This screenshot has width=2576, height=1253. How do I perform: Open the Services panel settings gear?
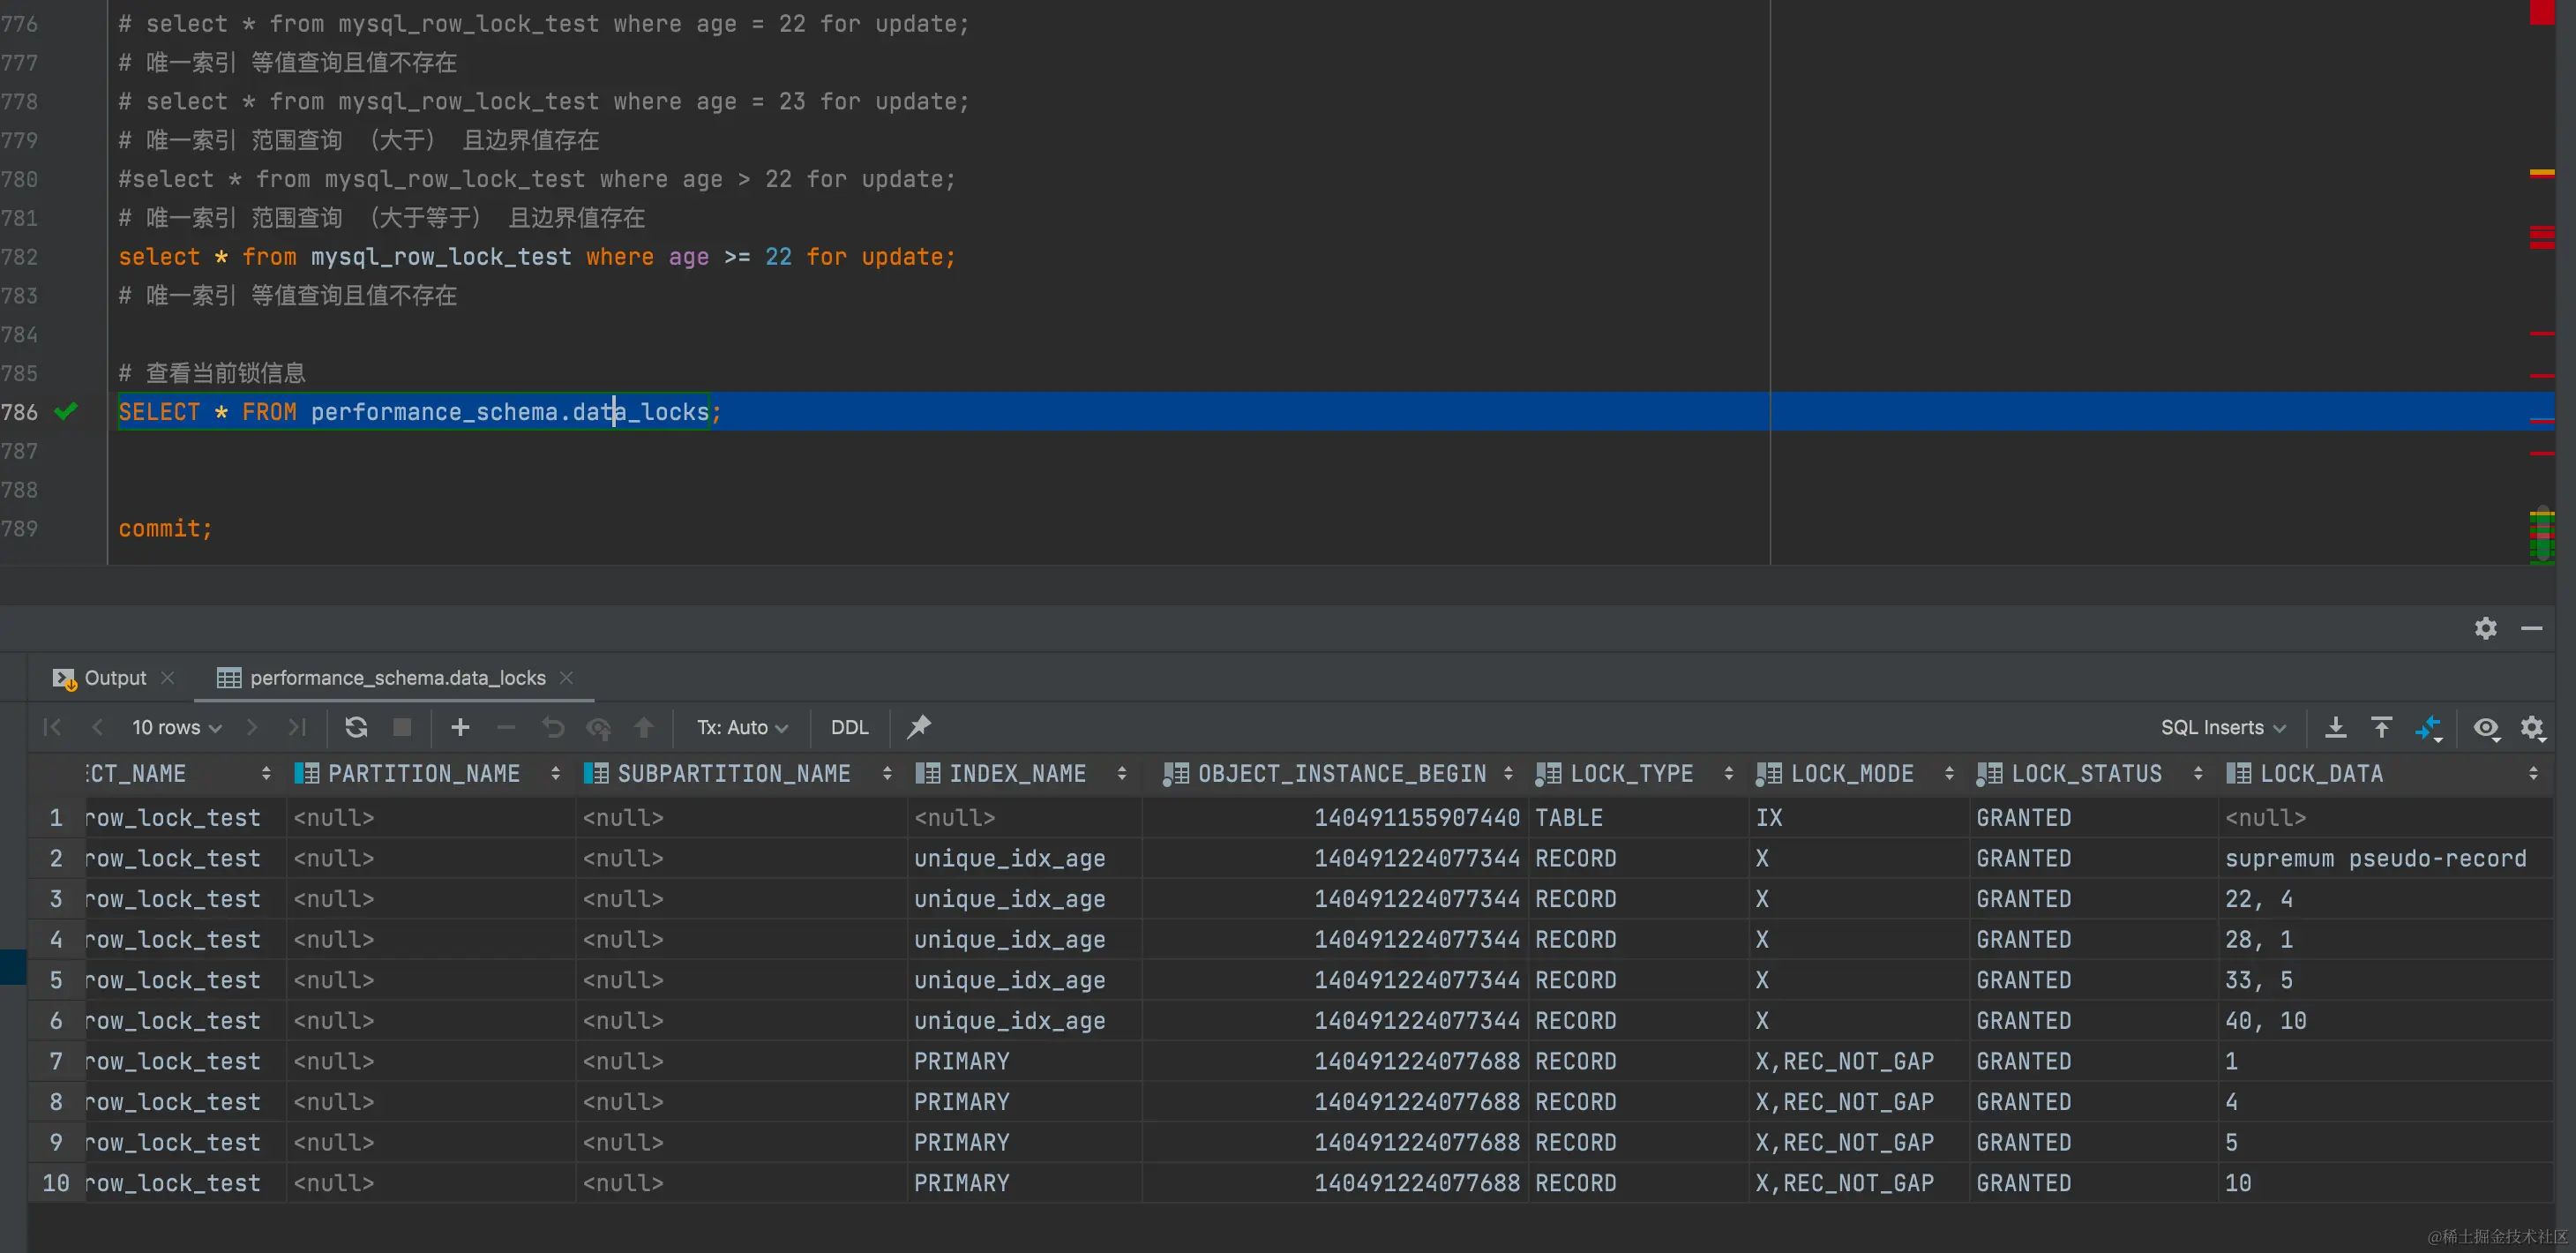point(2485,628)
